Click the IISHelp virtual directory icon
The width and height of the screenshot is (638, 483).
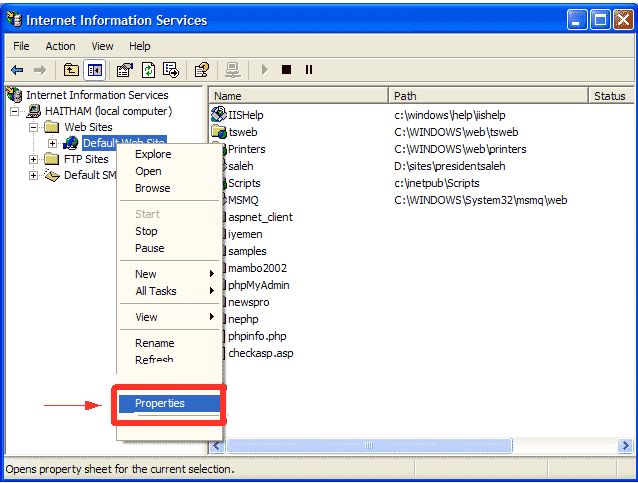[219, 115]
